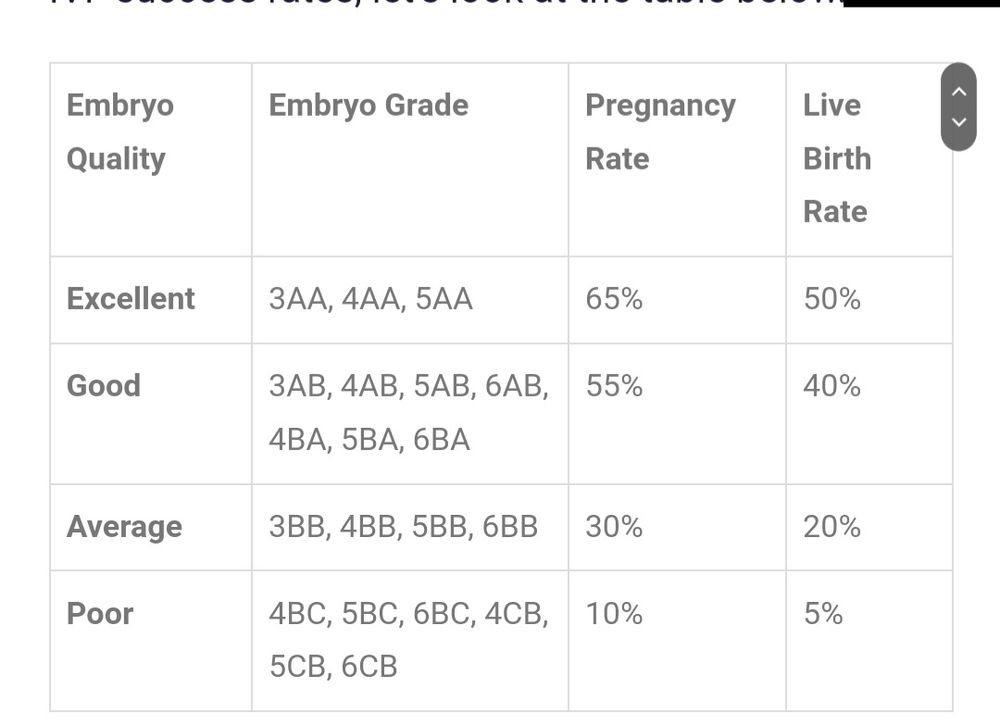The height and width of the screenshot is (726, 1000).
Task: Click the Pregnancy Rate column header
Action: (660, 132)
